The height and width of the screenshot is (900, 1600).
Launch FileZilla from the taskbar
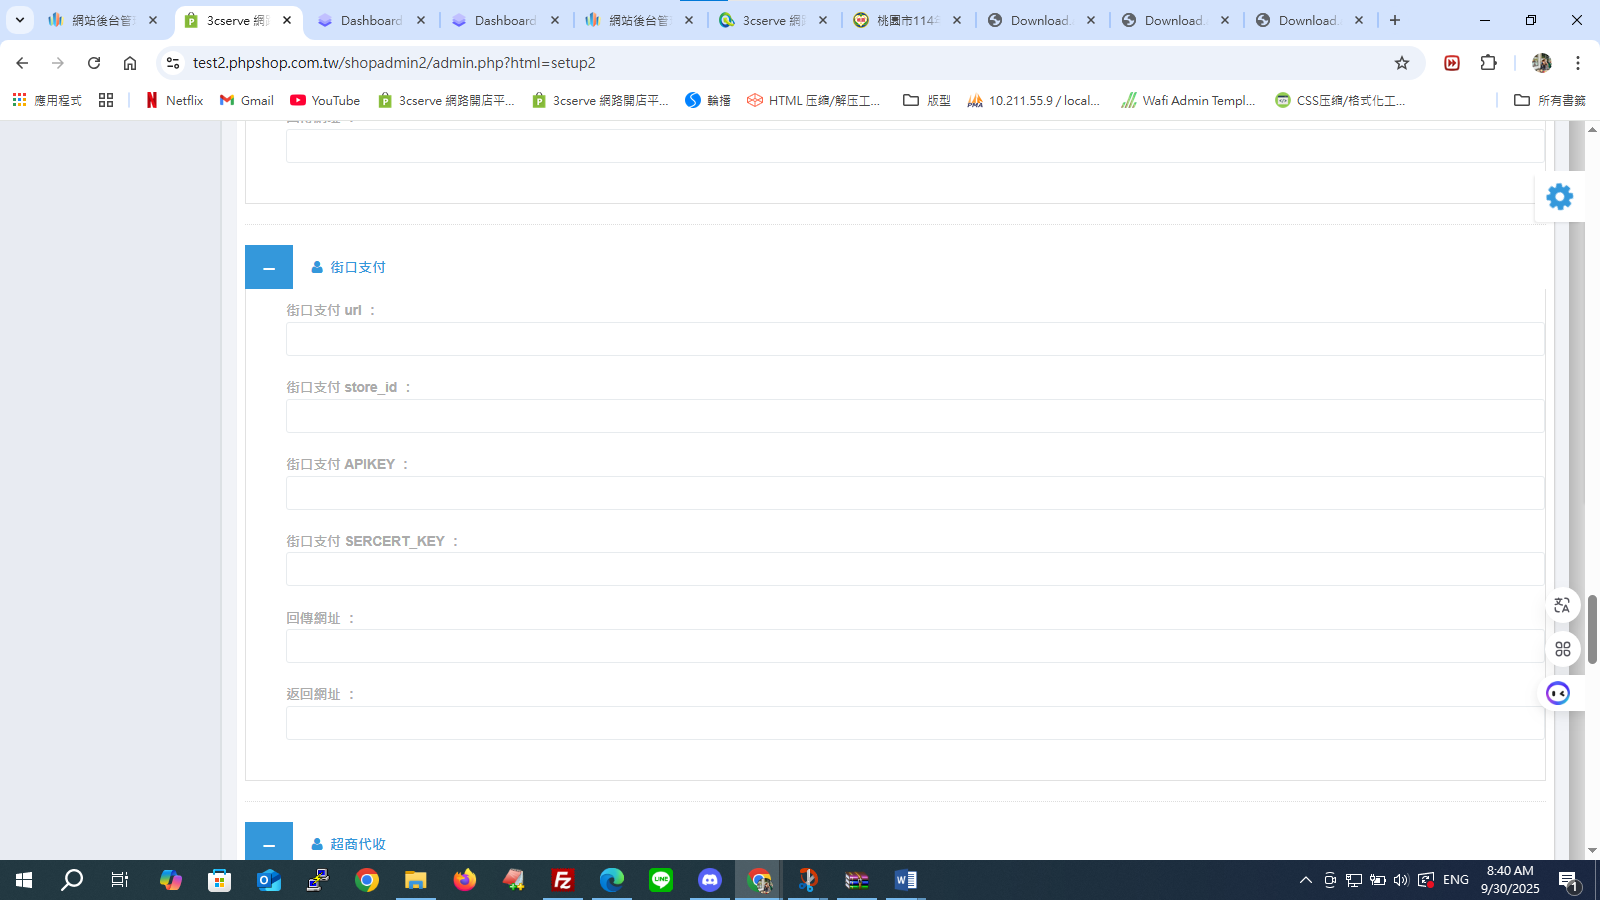click(x=563, y=880)
